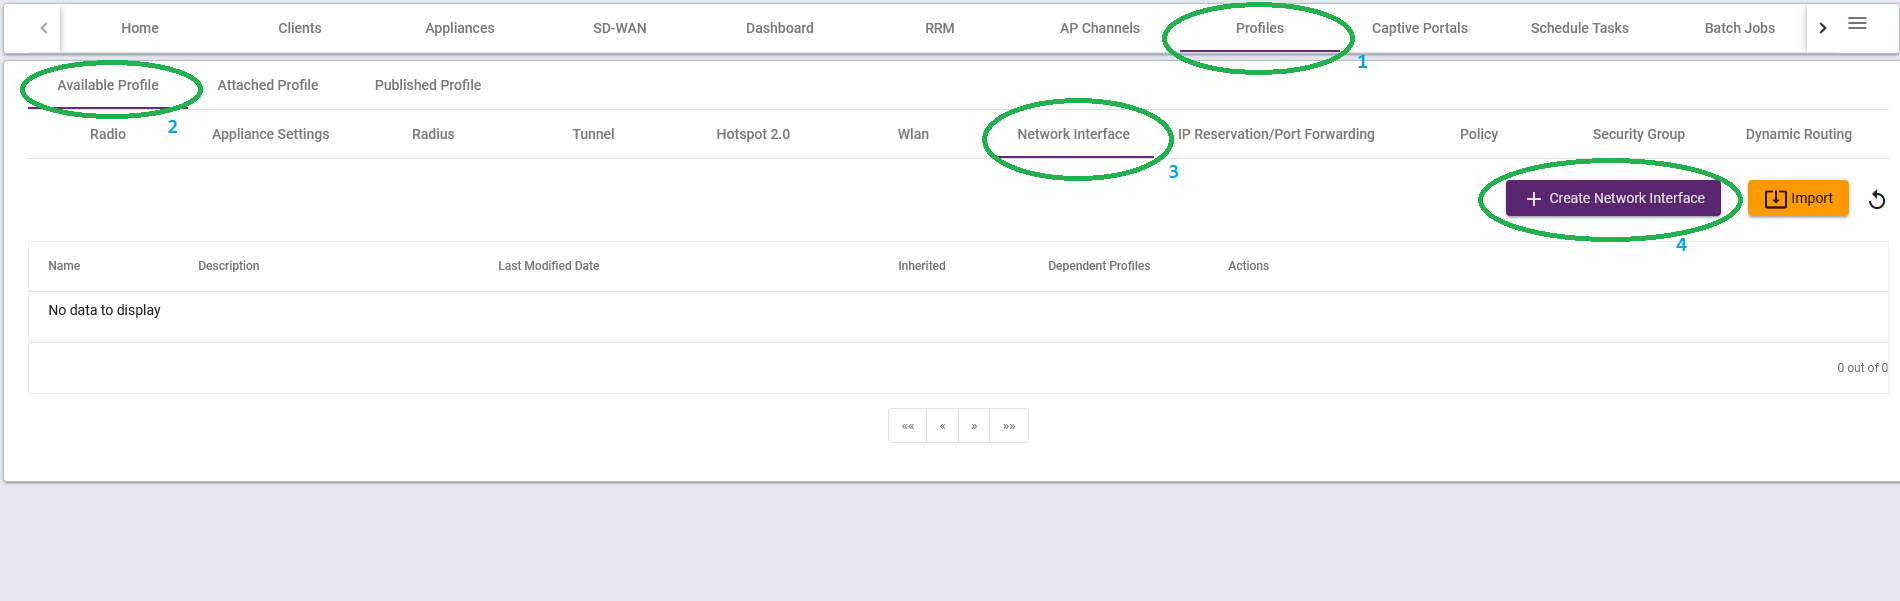This screenshot has height=601, width=1900.
Task: Open the Security Group tab
Action: click(1639, 134)
